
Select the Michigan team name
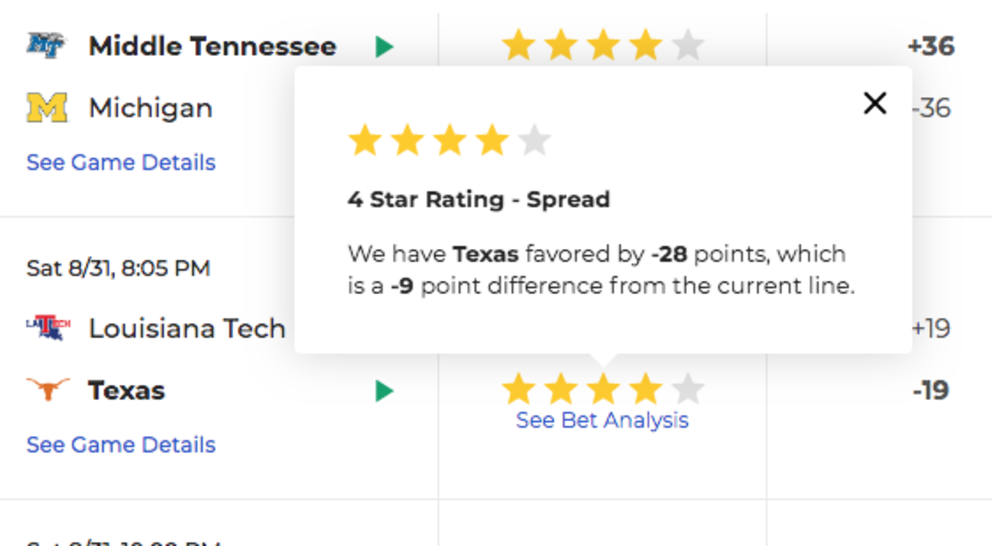pyautogui.click(x=151, y=108)
